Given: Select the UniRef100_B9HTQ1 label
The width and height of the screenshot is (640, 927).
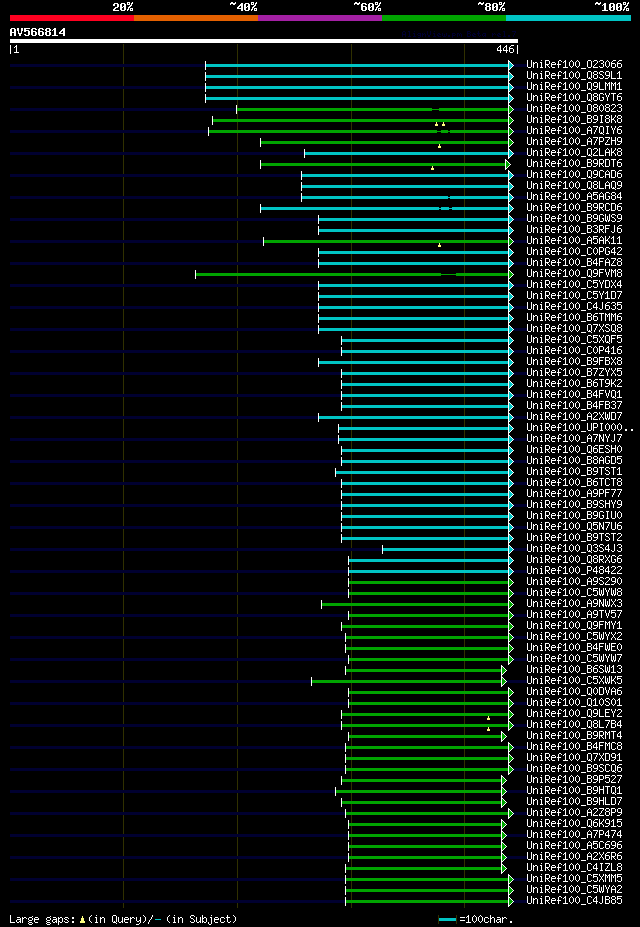Looking at the screenshot, I should click(574, 790).
